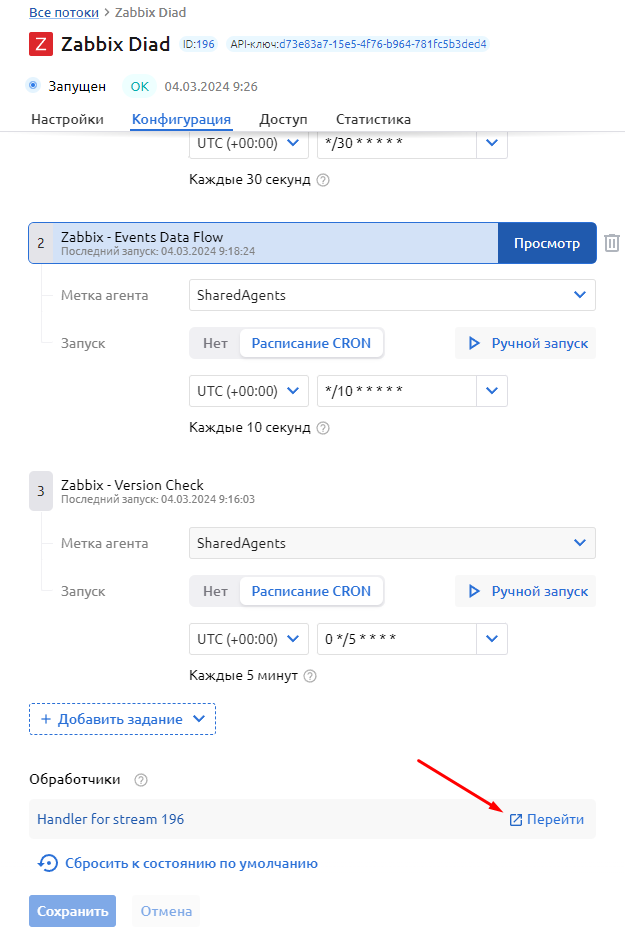Open agent label dropdown for Events Data Flow

coord(392,295)
